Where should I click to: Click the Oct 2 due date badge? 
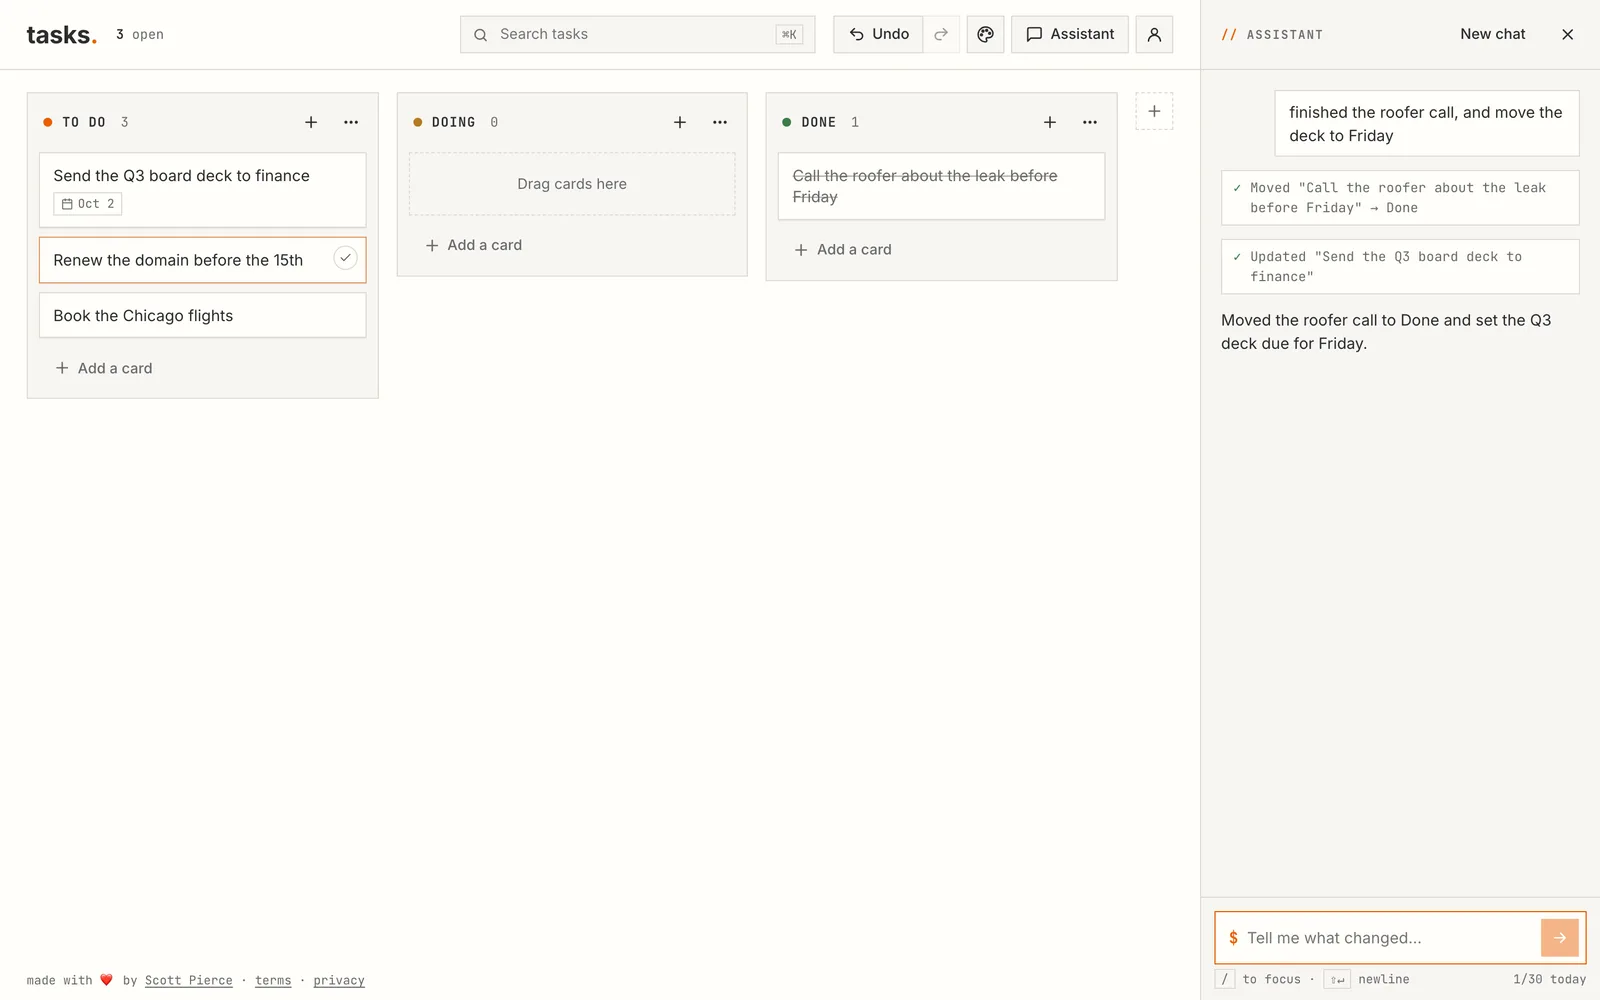point(88,204)
